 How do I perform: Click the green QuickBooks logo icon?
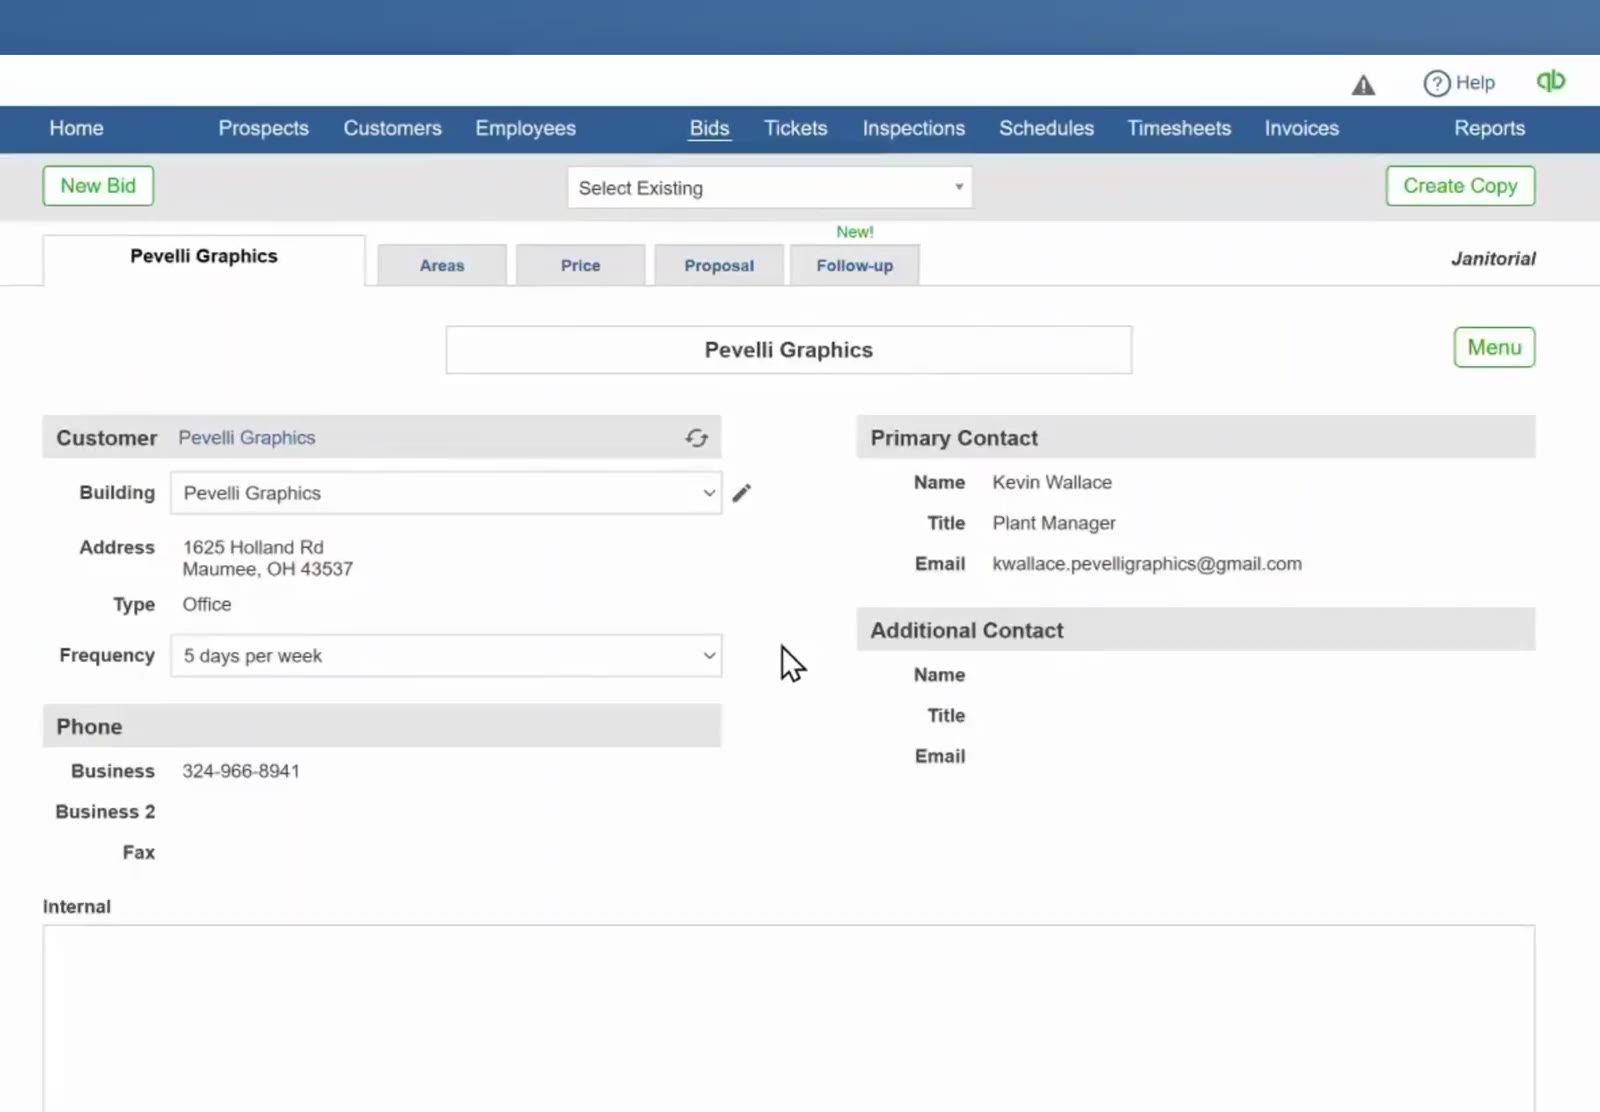[x=1551, y=81]
